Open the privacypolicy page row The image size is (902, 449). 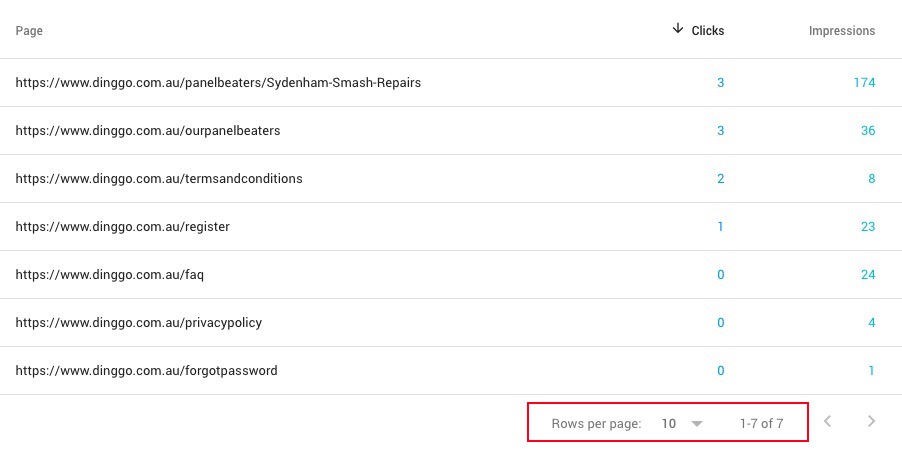[x=138, y=323]
